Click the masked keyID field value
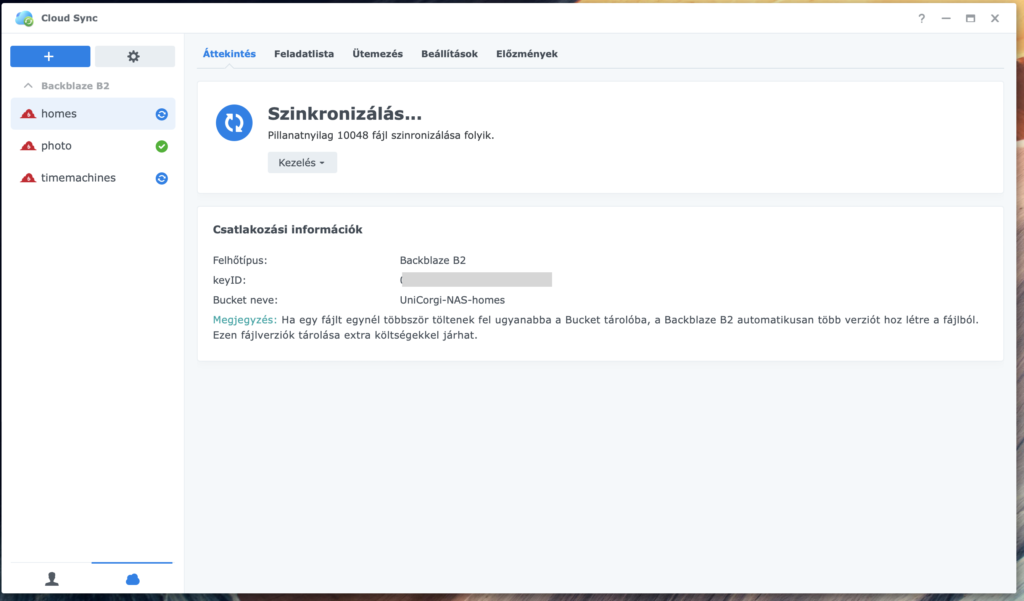1024x601 pixels. [476, 279]
